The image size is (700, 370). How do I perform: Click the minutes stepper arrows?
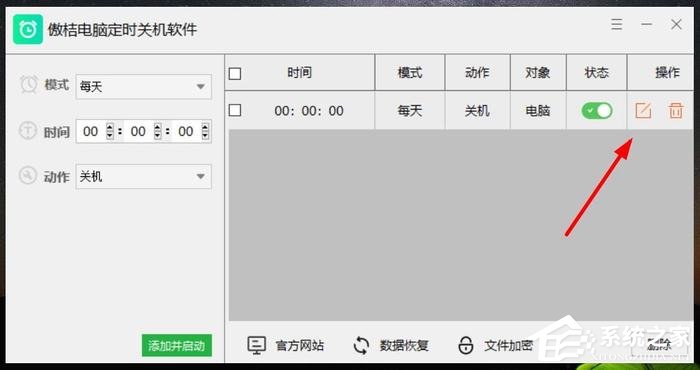coord(157,131)
